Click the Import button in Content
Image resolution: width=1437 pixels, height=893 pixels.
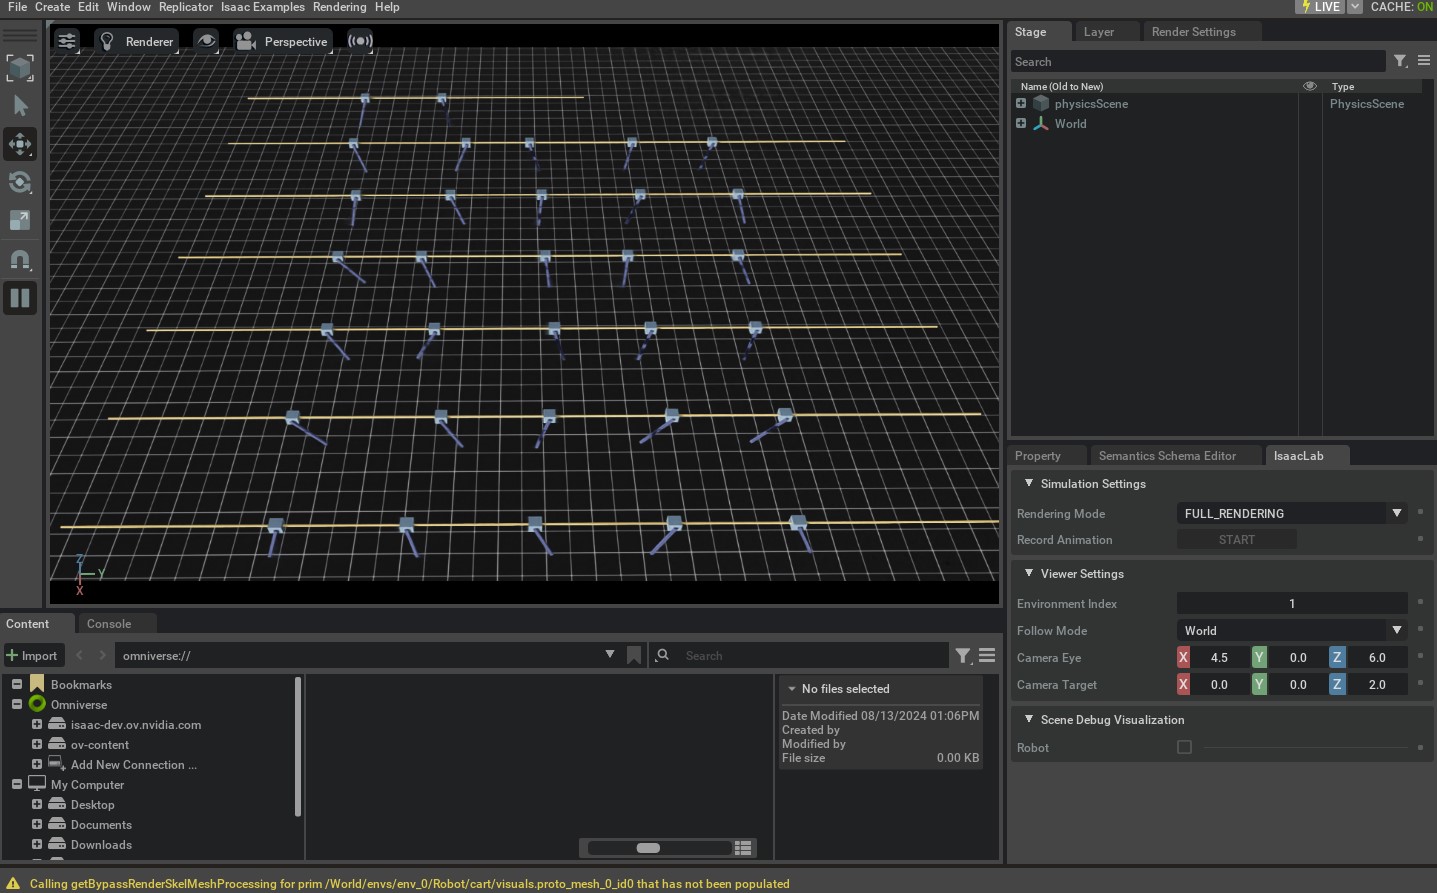click(x=32, y=656)
